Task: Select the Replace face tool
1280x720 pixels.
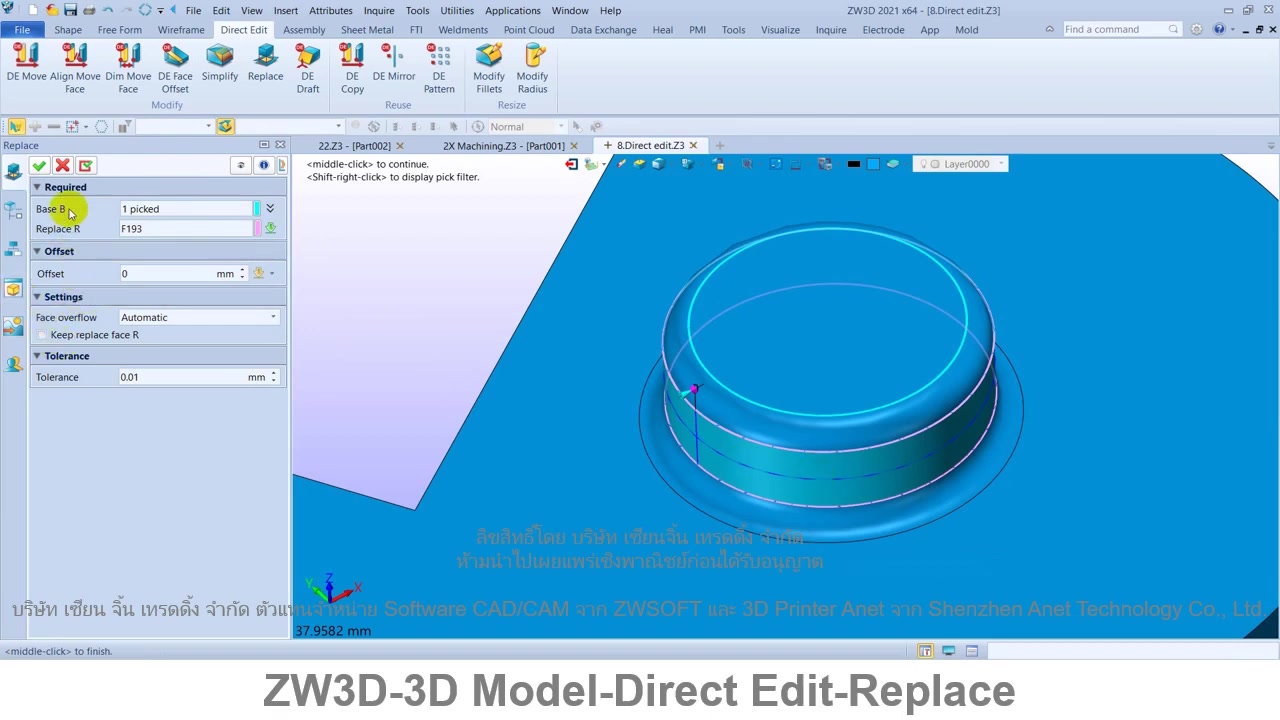Action: click(x=266, y=62)
